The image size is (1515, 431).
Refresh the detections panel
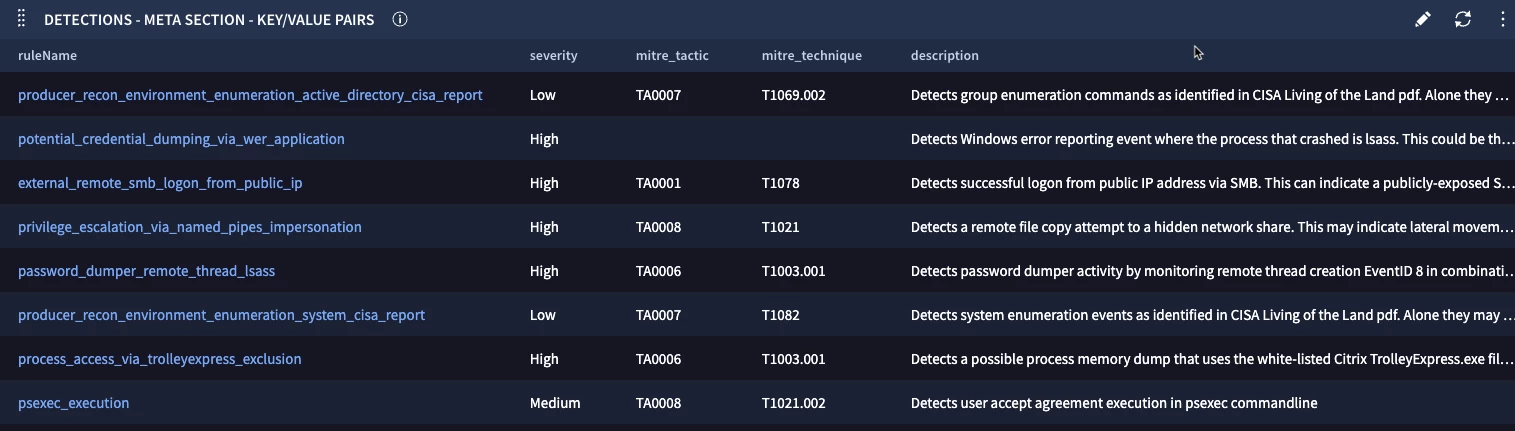1463,19
